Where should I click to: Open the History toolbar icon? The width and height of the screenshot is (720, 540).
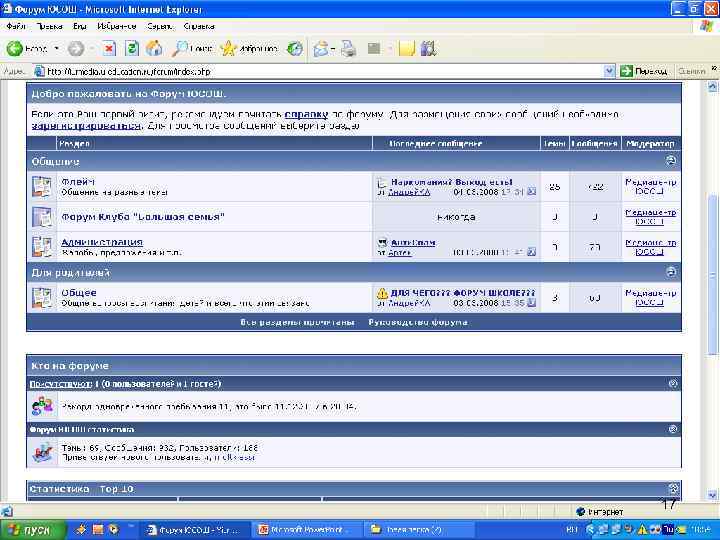pyautogui.click(x=295, y=48)
